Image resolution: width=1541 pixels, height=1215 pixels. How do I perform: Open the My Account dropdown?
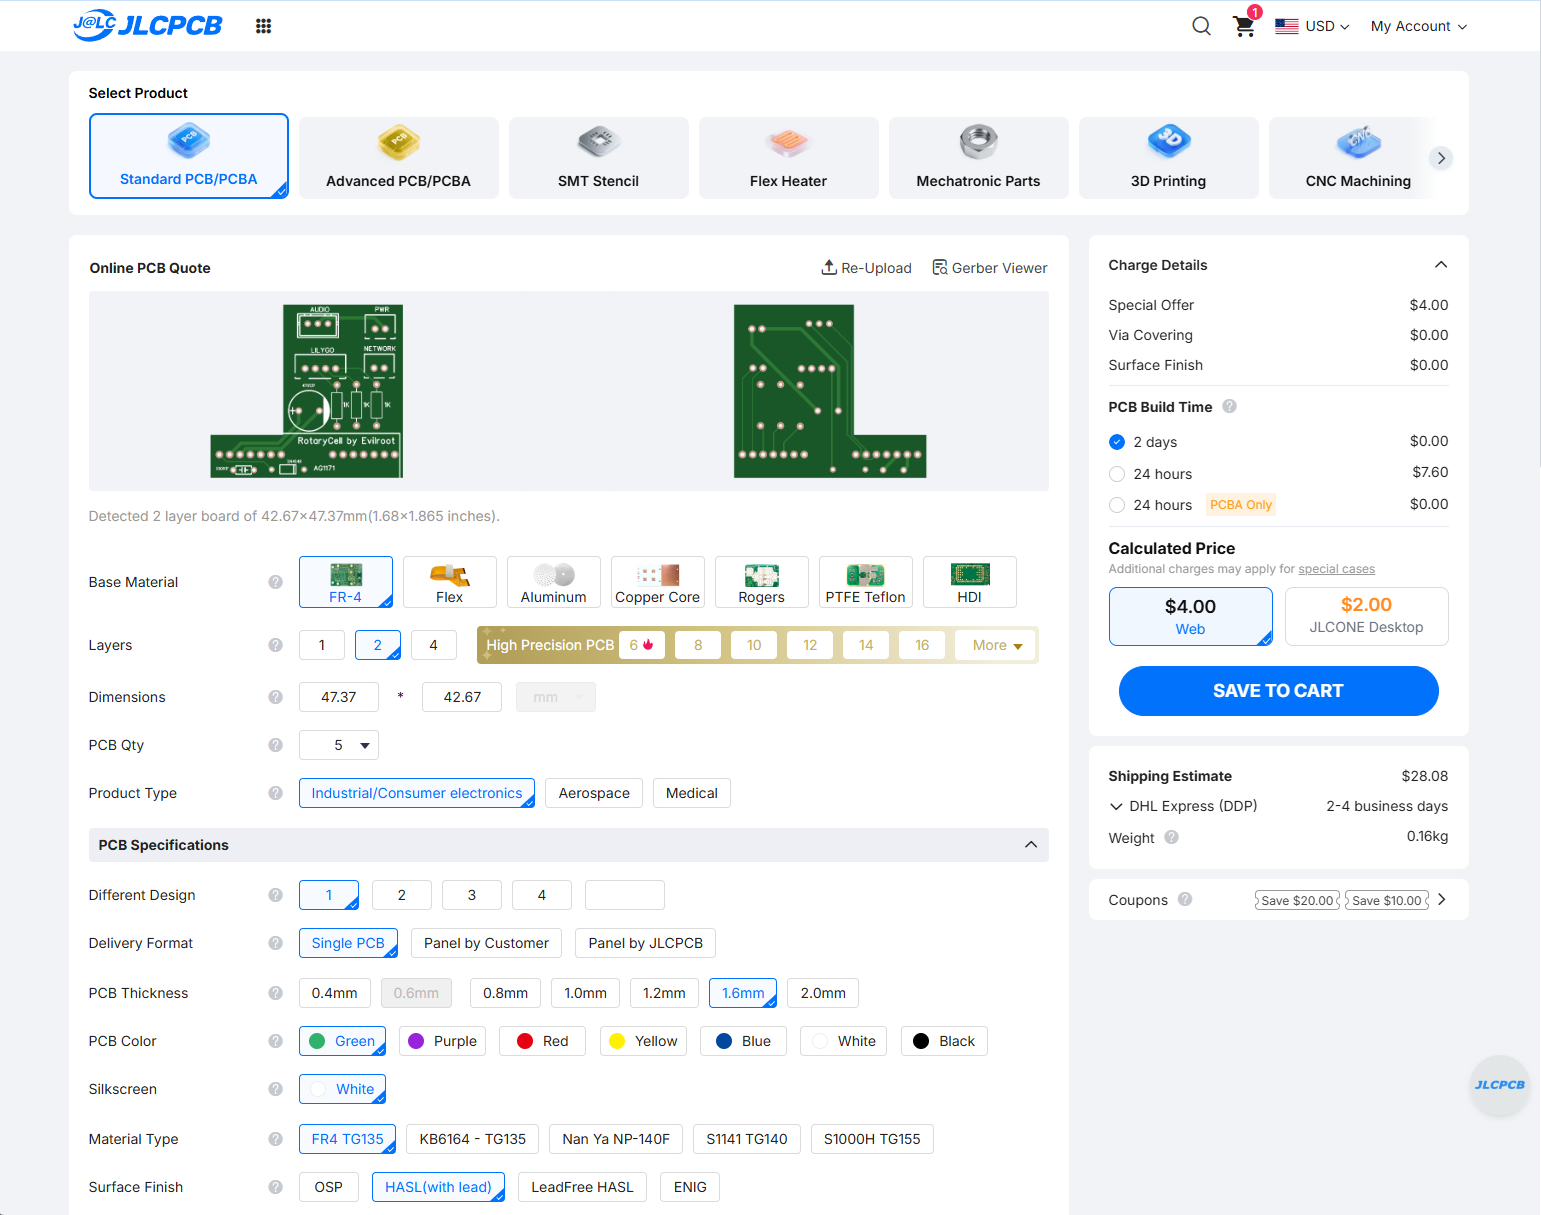tap(1418, 26)
